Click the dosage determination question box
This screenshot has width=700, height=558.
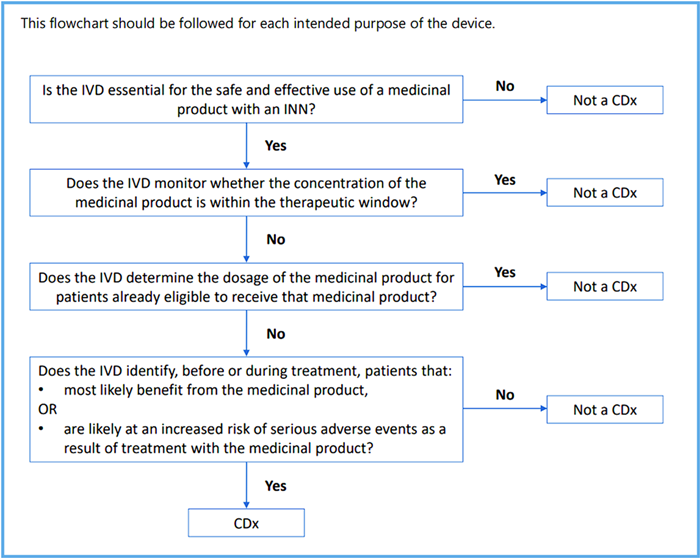point(246,287)
